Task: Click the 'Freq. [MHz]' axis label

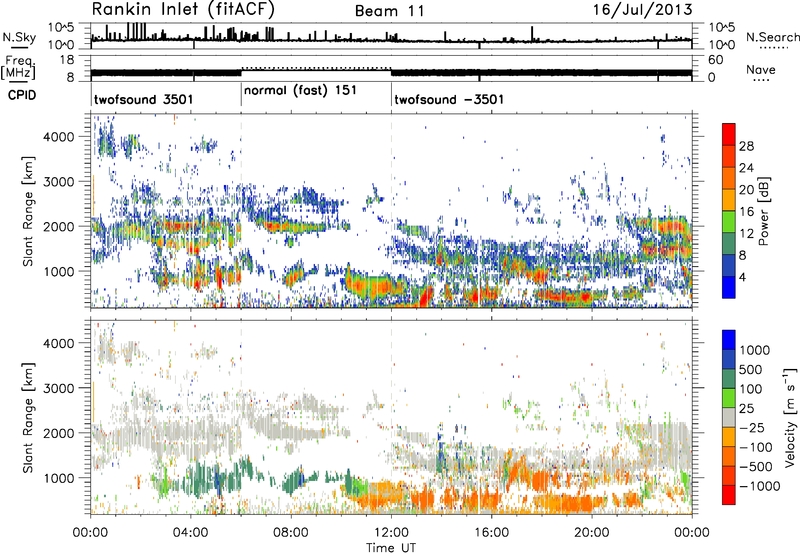Action: 18,67
